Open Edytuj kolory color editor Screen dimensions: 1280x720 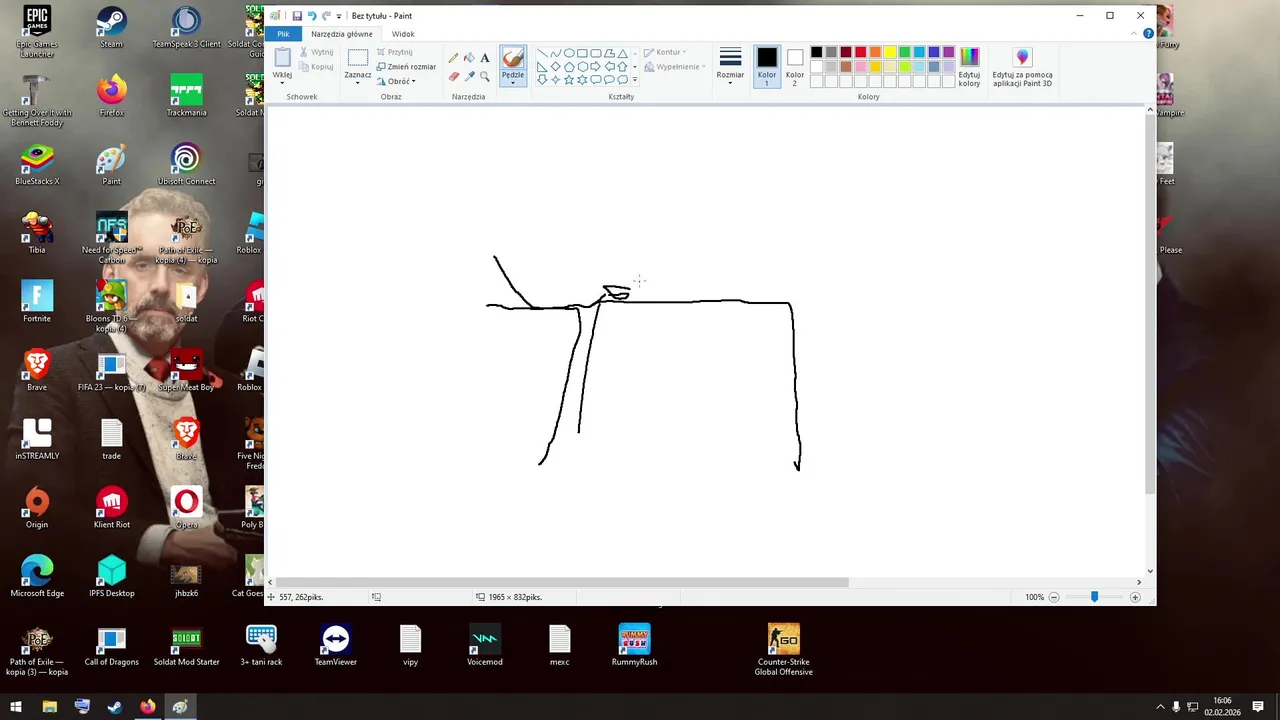pos(969,67)
